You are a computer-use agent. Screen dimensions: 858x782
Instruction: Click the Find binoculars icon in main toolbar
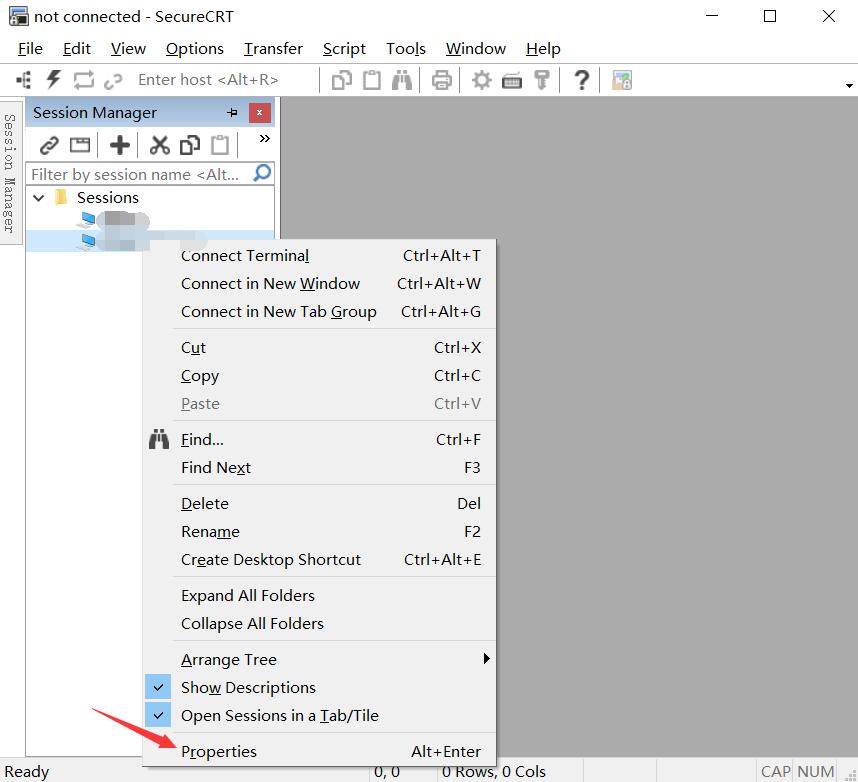402,80
